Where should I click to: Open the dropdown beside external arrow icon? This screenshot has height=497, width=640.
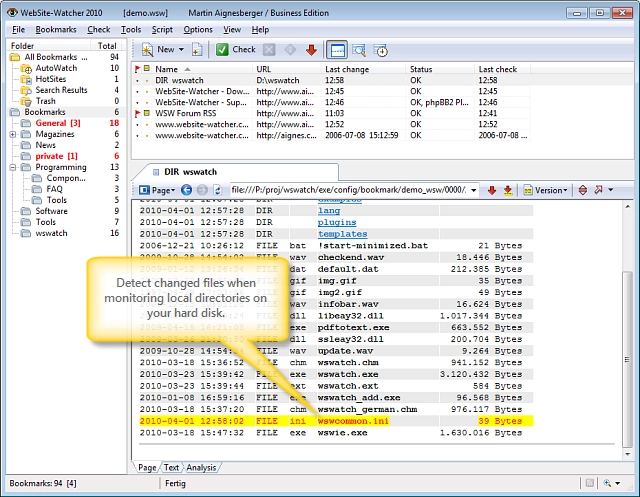pos(611,190)
